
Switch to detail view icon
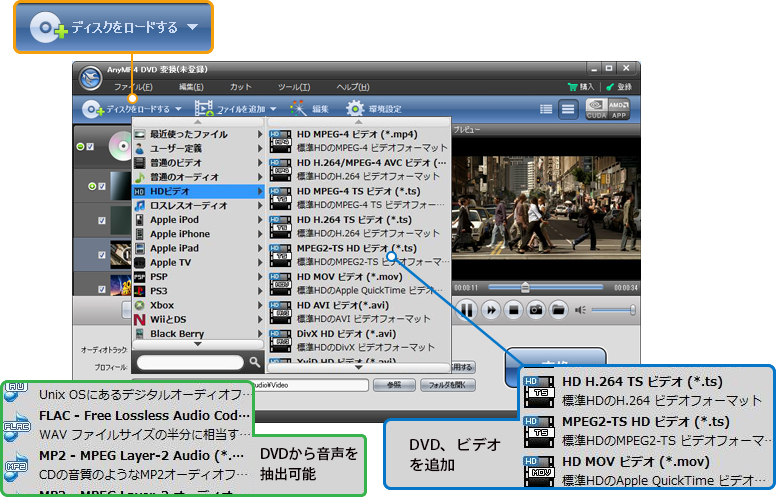click(568, 109)
